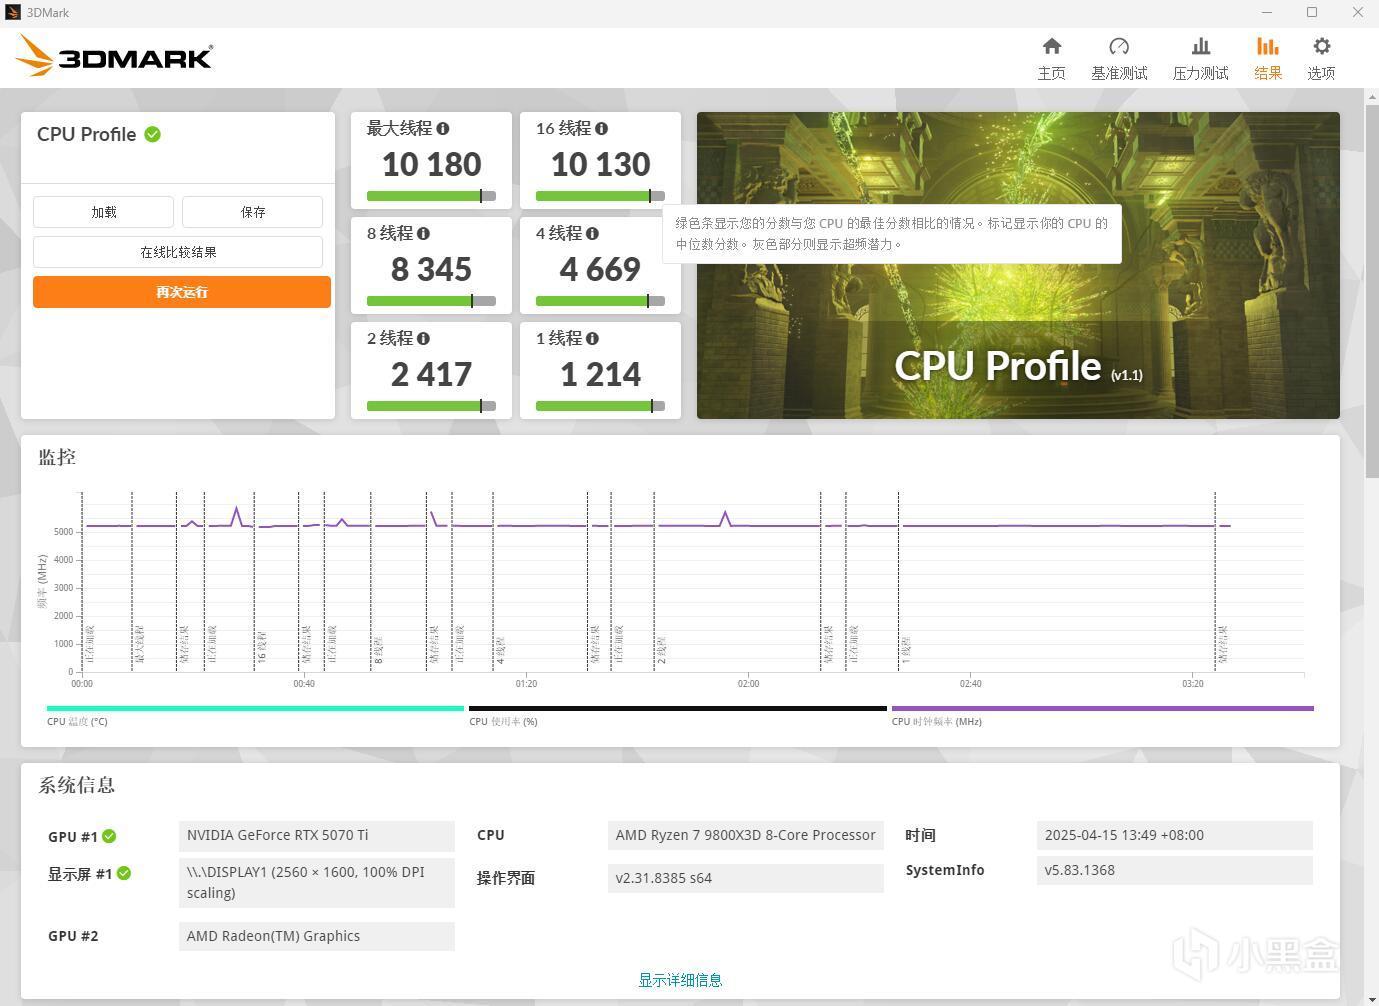The width and height of the screenshot is (1379, 1006).
Task: Show info for 8 线程 score
Action: coord(423,233)
